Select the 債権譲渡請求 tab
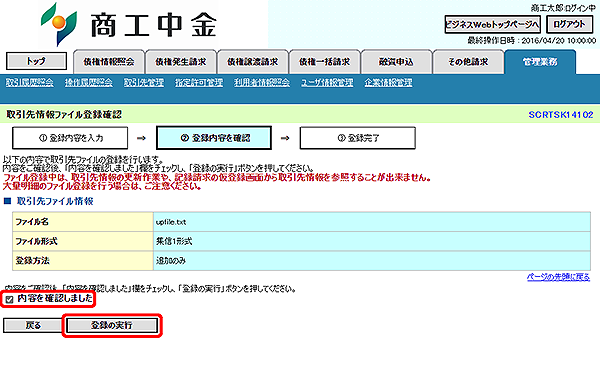 (x=253, y=62)
